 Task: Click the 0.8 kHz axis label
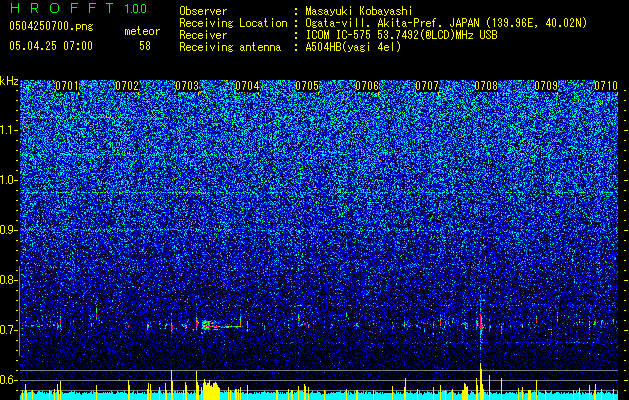click(8, 280)
